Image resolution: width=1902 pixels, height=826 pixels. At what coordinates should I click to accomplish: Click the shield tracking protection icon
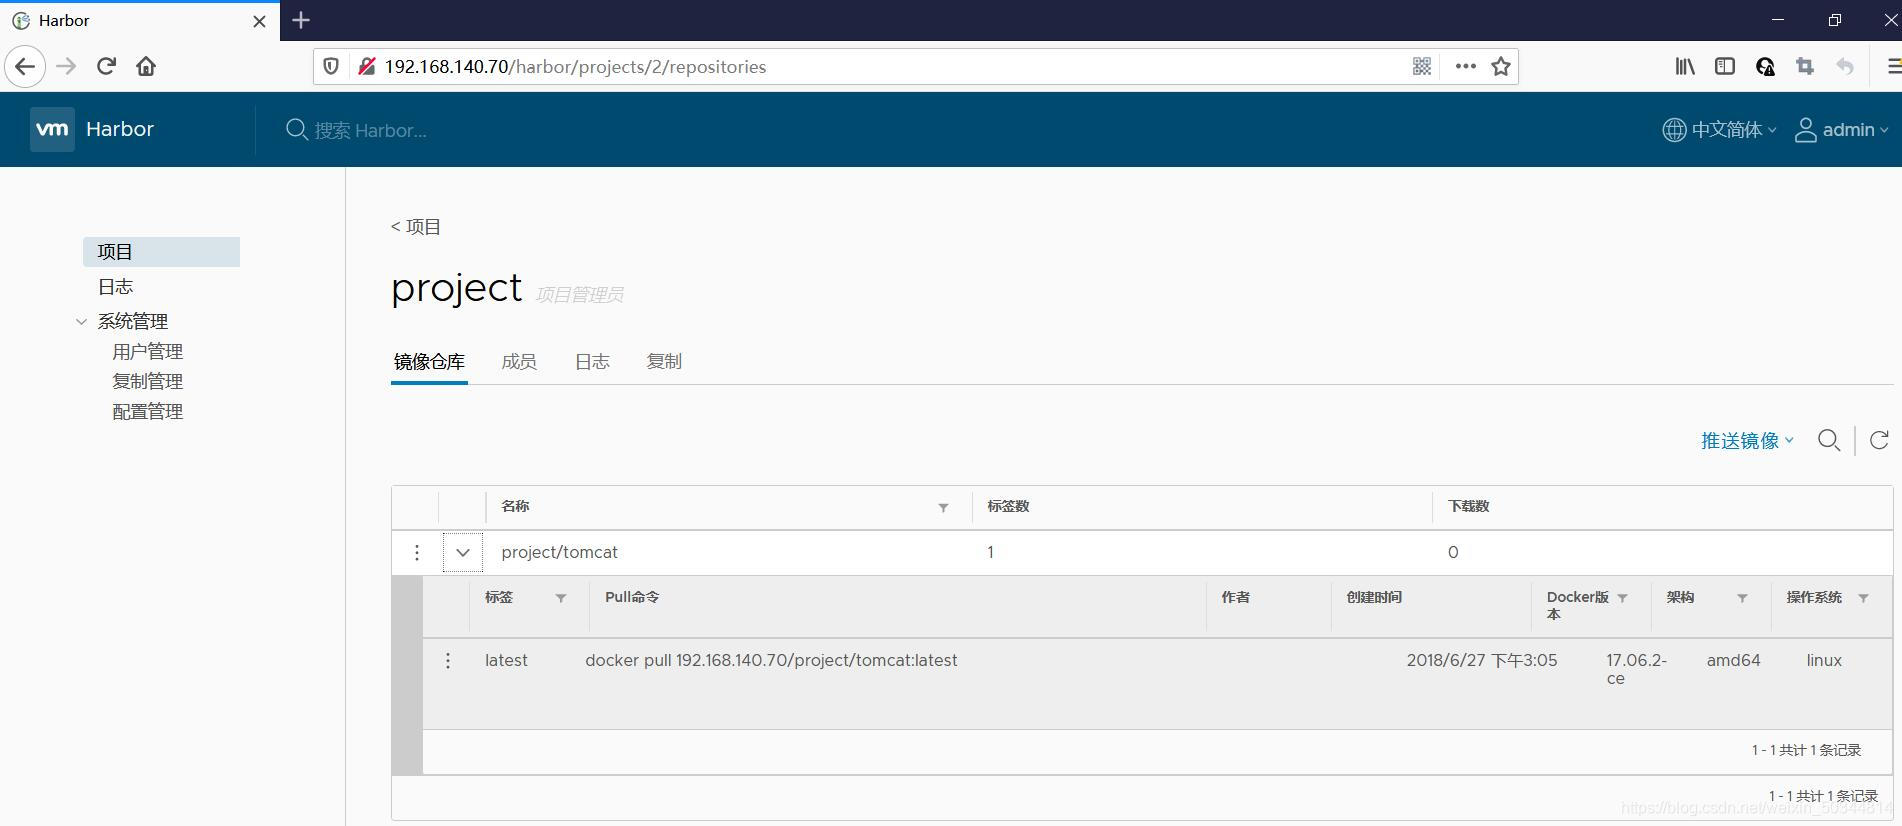331,67
